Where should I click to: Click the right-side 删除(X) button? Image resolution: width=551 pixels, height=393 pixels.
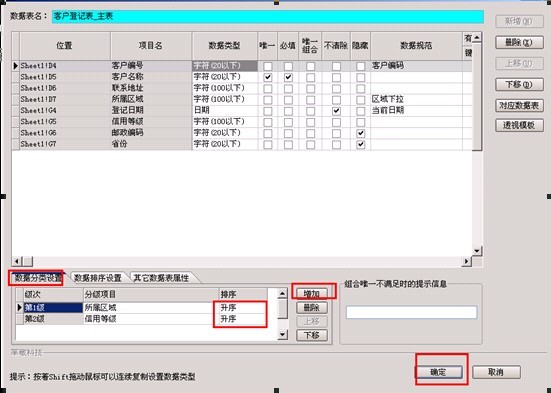519,43
